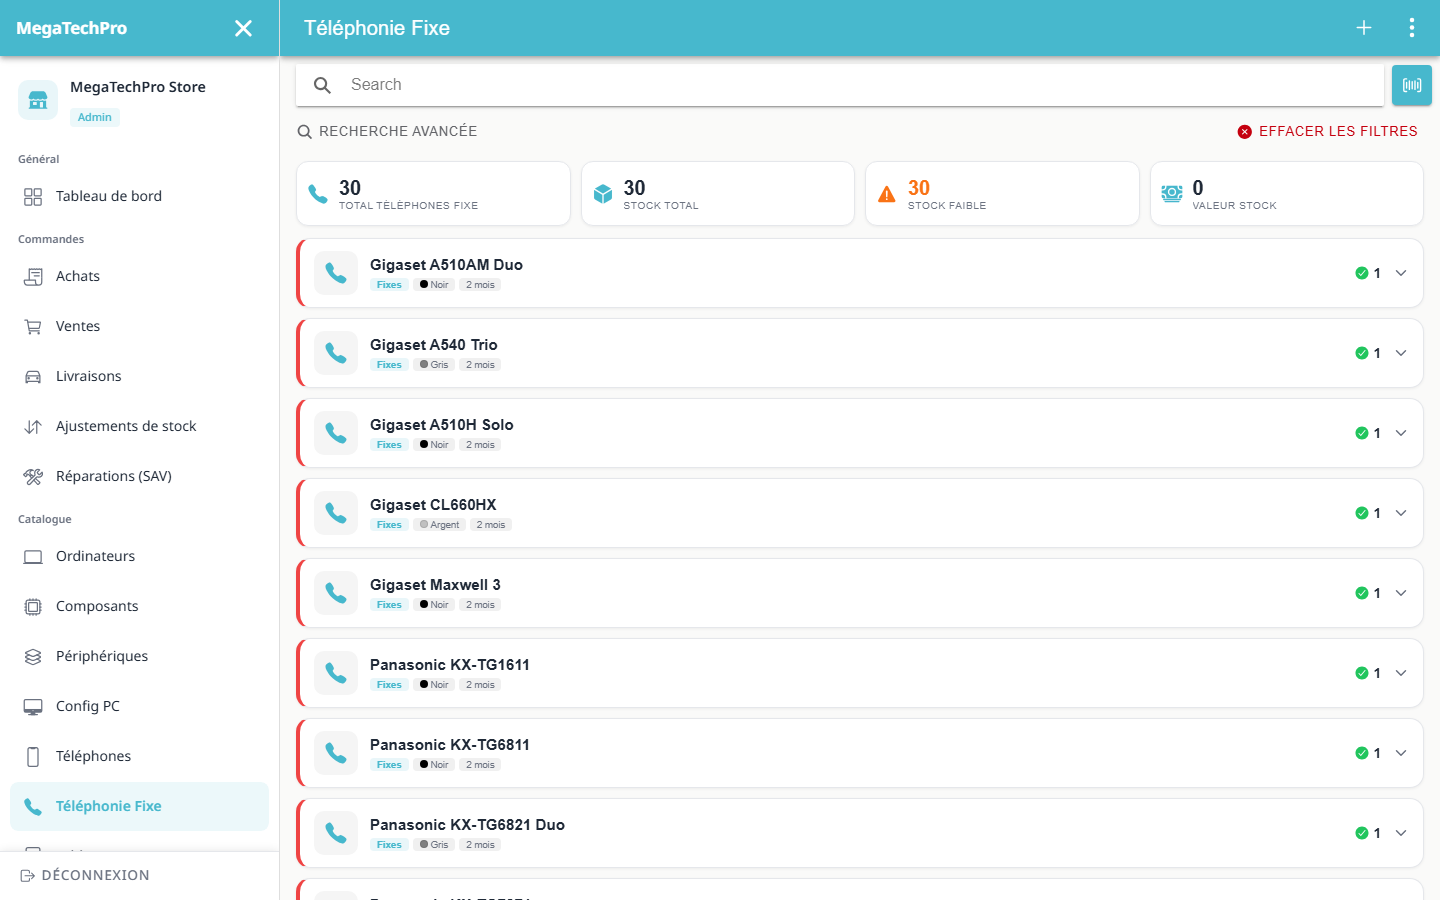Click the Gris color tag on Gigaset A540 Trio
The width and height of the screenshot is (1440, 900).
coord(434,365)
